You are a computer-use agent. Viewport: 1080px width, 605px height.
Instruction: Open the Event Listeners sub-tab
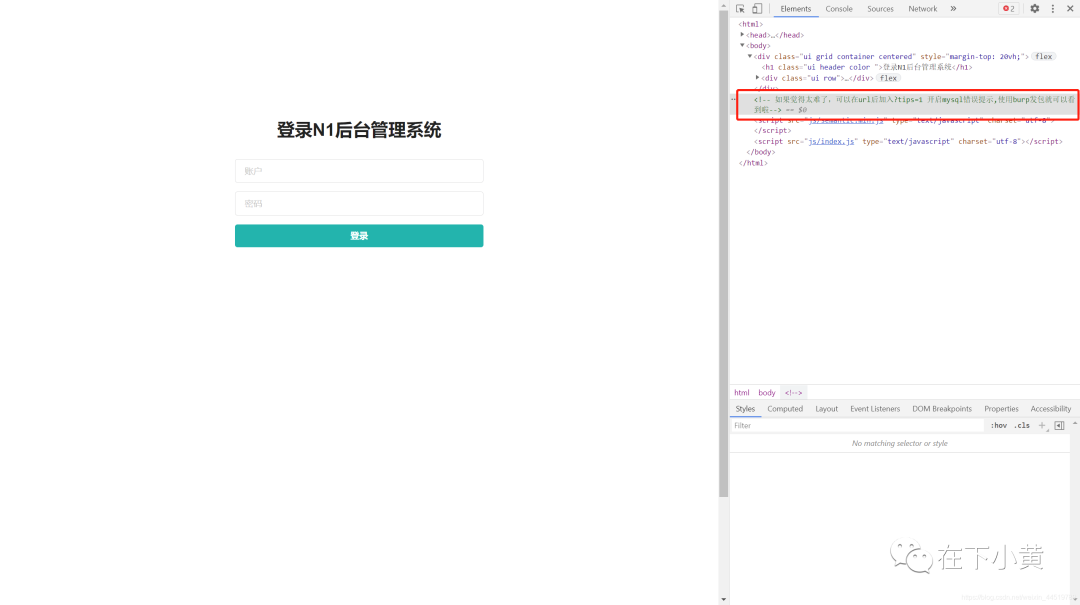tap(875, 409)
